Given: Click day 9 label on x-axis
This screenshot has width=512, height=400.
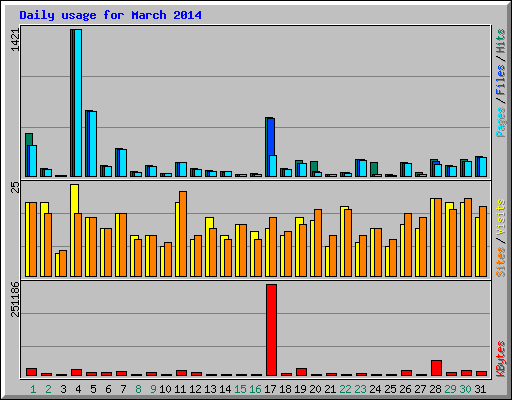Looking at the screenshot, I should 153,389.
